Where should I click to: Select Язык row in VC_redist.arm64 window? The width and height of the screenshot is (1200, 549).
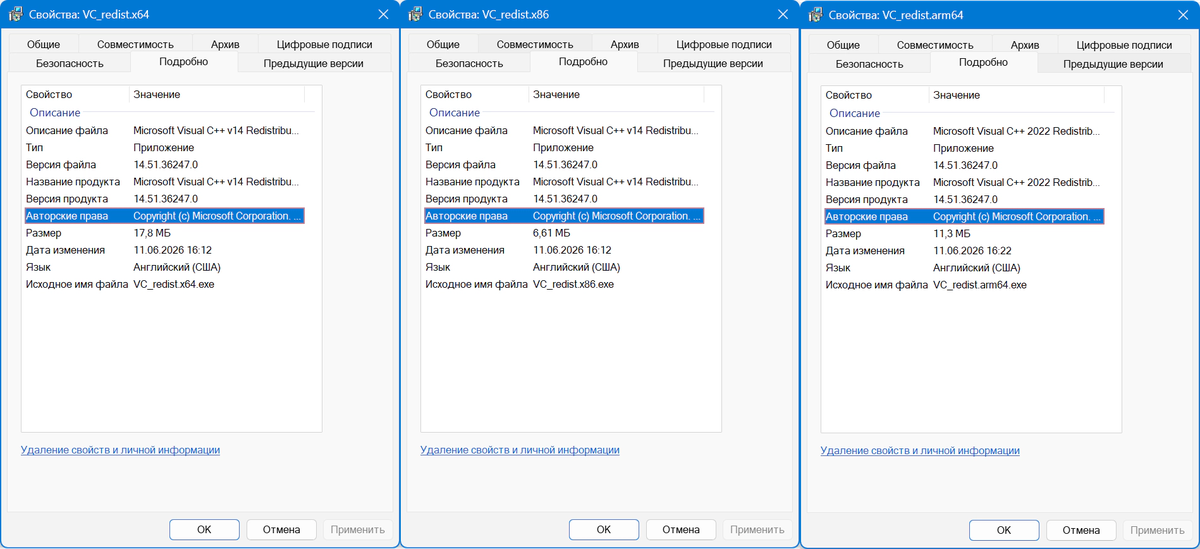[963, 267]
